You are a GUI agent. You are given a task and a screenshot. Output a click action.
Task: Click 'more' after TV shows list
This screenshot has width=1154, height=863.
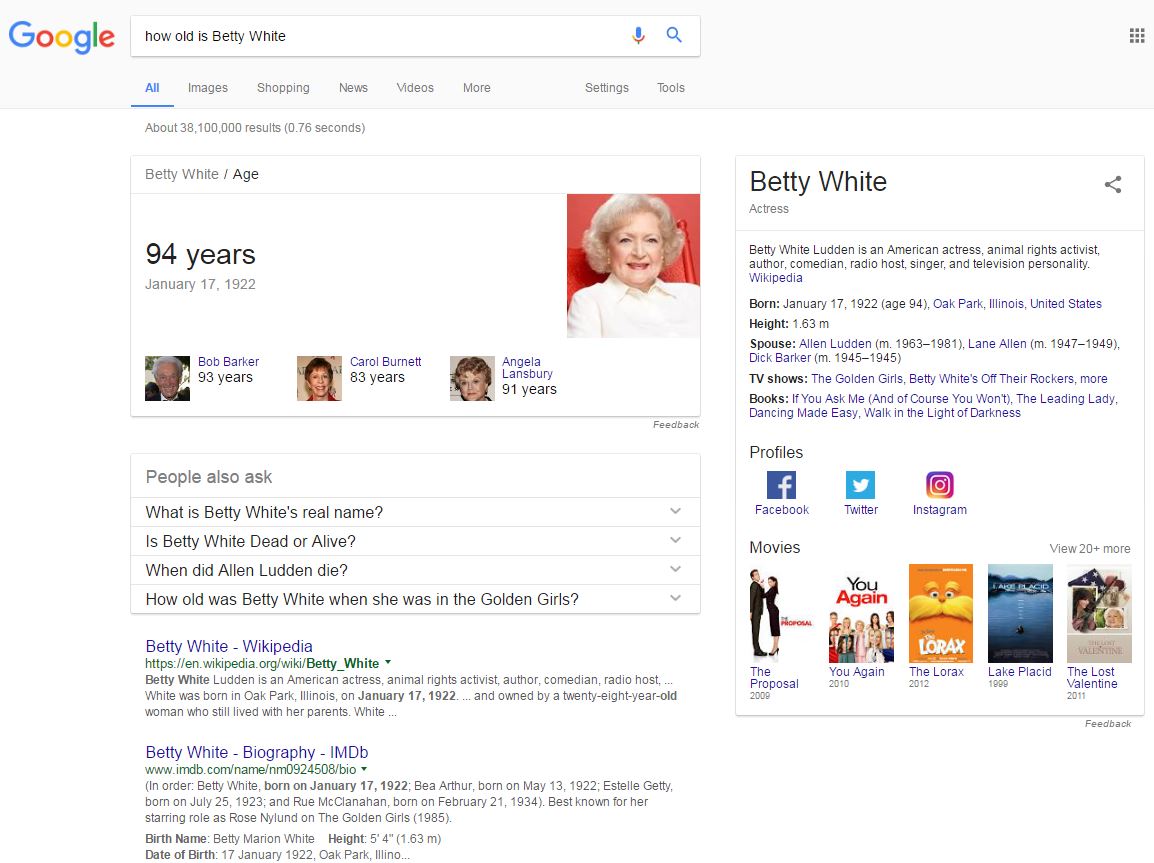[1094, 379]
